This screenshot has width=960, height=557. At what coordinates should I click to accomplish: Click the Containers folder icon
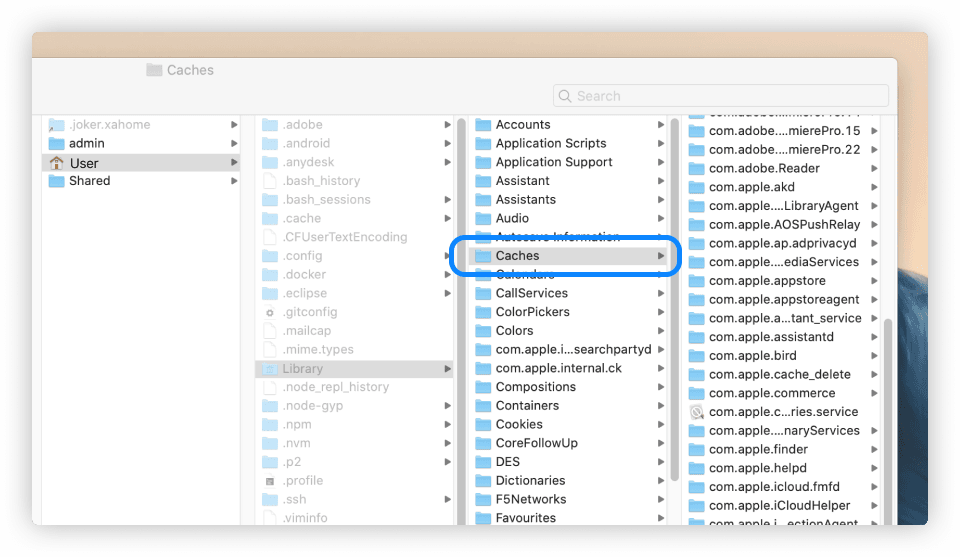click(483, 406)
